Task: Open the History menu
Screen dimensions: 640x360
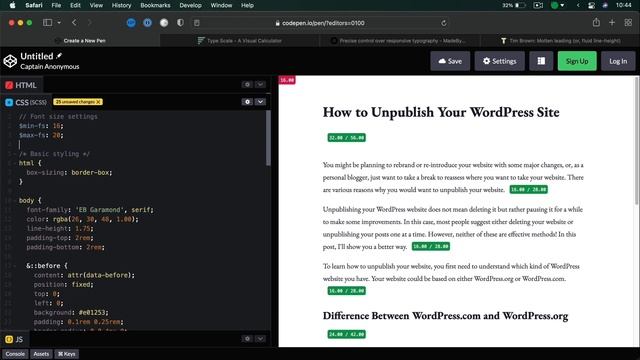Action: (x=121, y=5)
